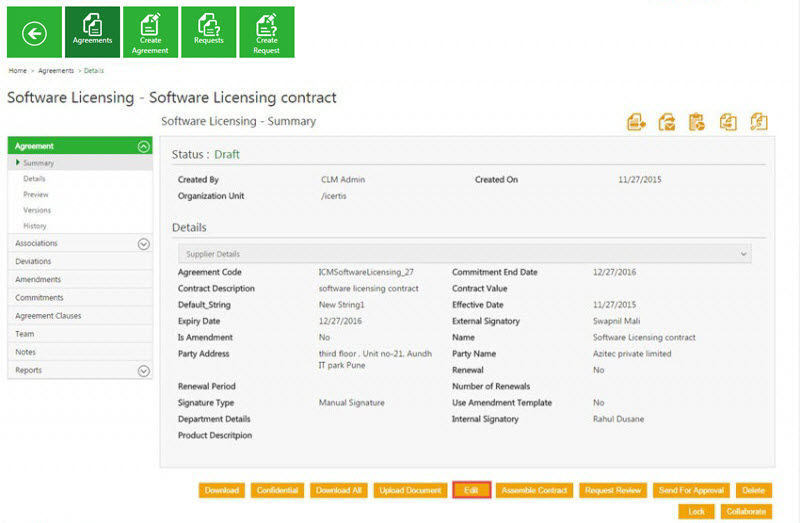
Task: Click the Download All button
Action: [339, 490]
